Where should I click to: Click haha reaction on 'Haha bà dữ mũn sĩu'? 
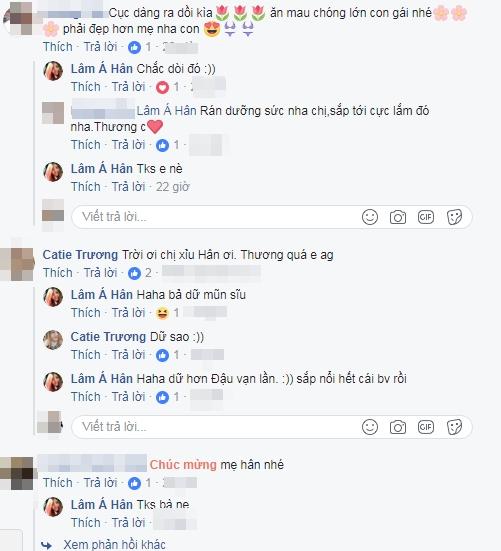coord(162,313)
